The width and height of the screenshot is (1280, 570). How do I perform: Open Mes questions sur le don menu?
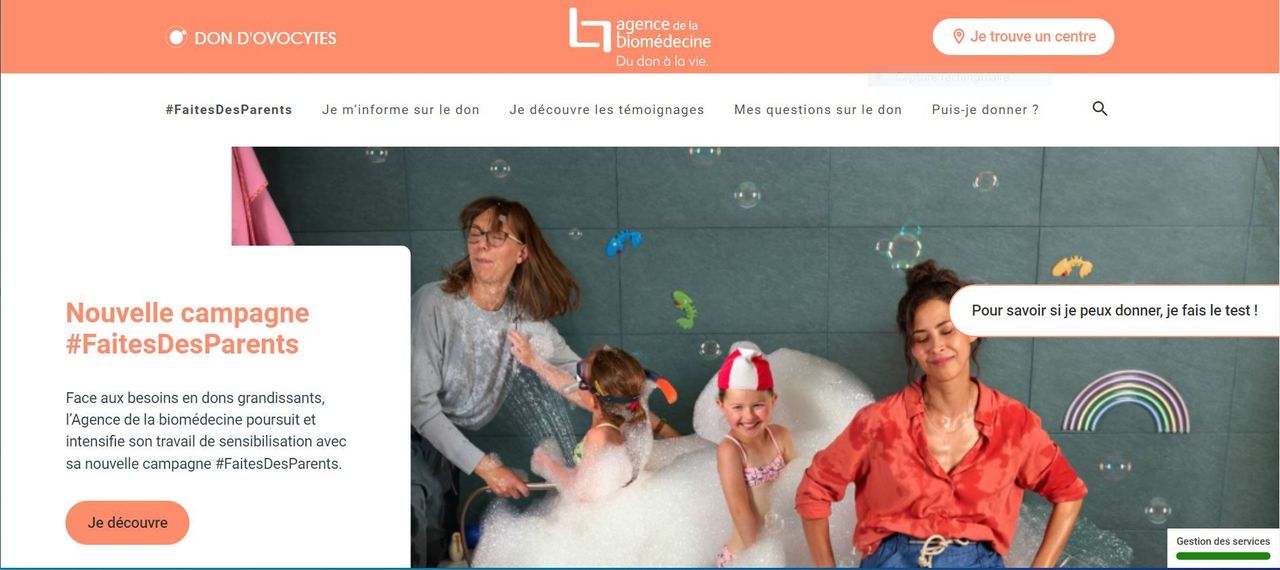coord(818,110)
